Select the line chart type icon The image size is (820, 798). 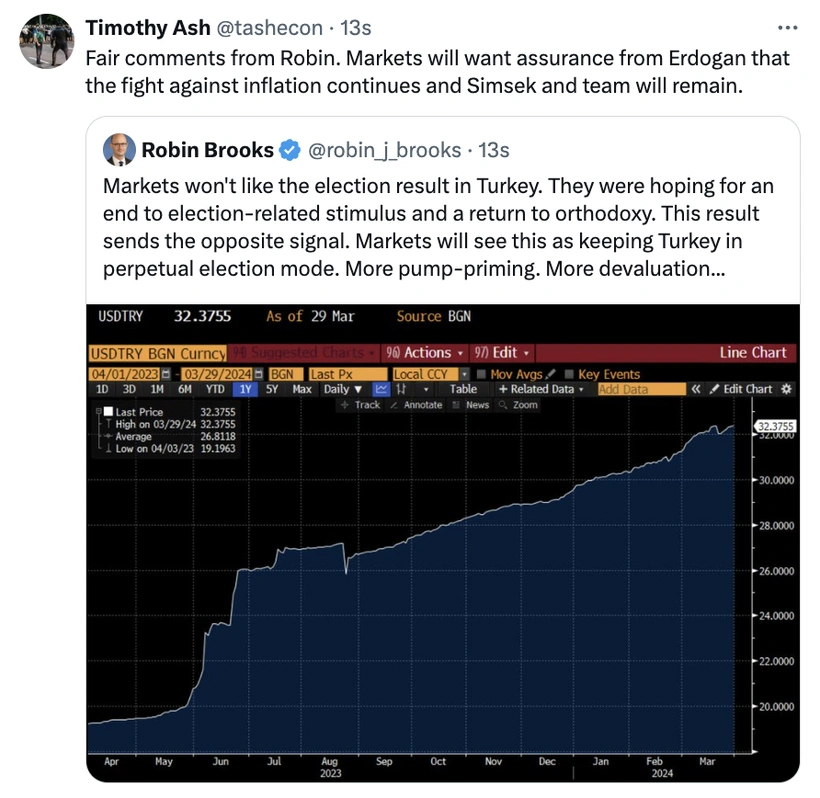coord(381,389)
